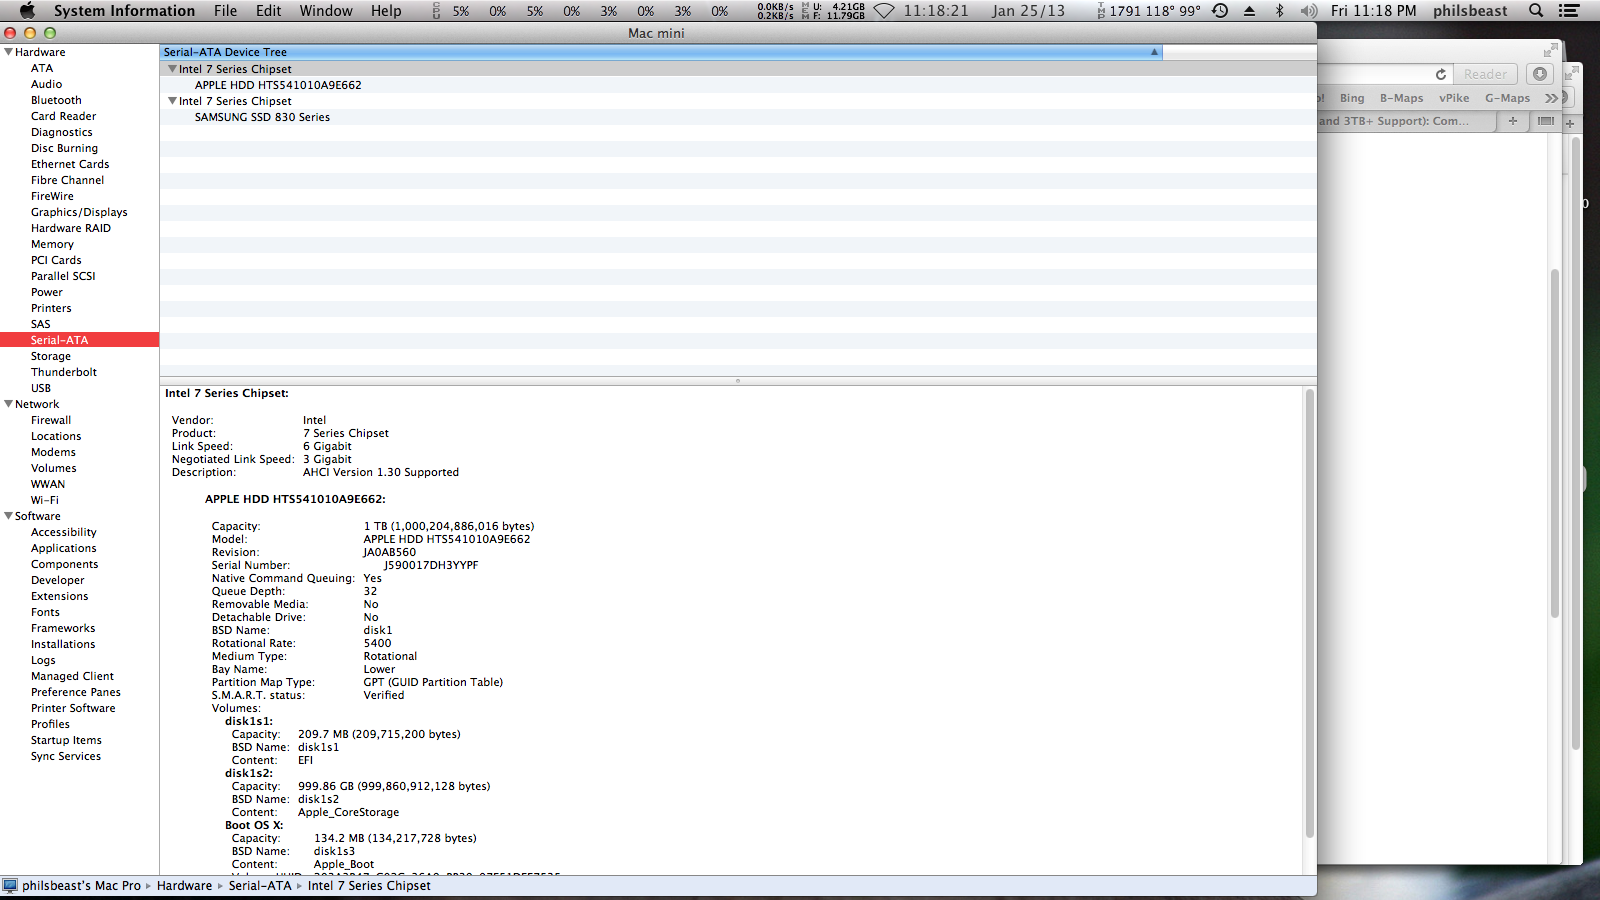Image resolution: width=1600 pixels, height=900 pixels.
Task: Select SAMSUNG SSD 830 Series device
Action: pos(262,117)
